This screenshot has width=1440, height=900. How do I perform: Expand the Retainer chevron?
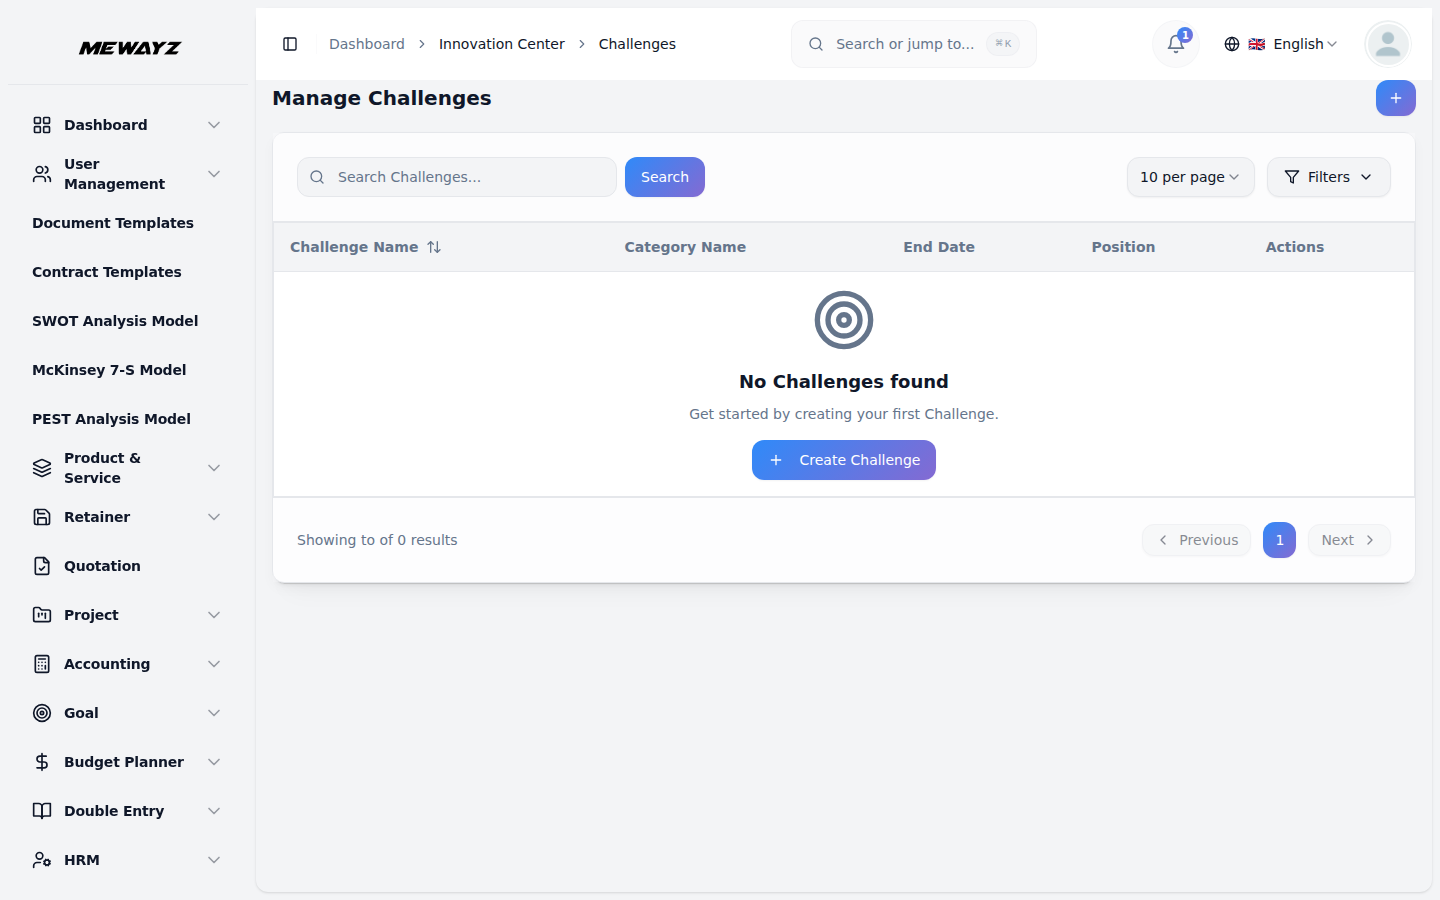point(214,517)
